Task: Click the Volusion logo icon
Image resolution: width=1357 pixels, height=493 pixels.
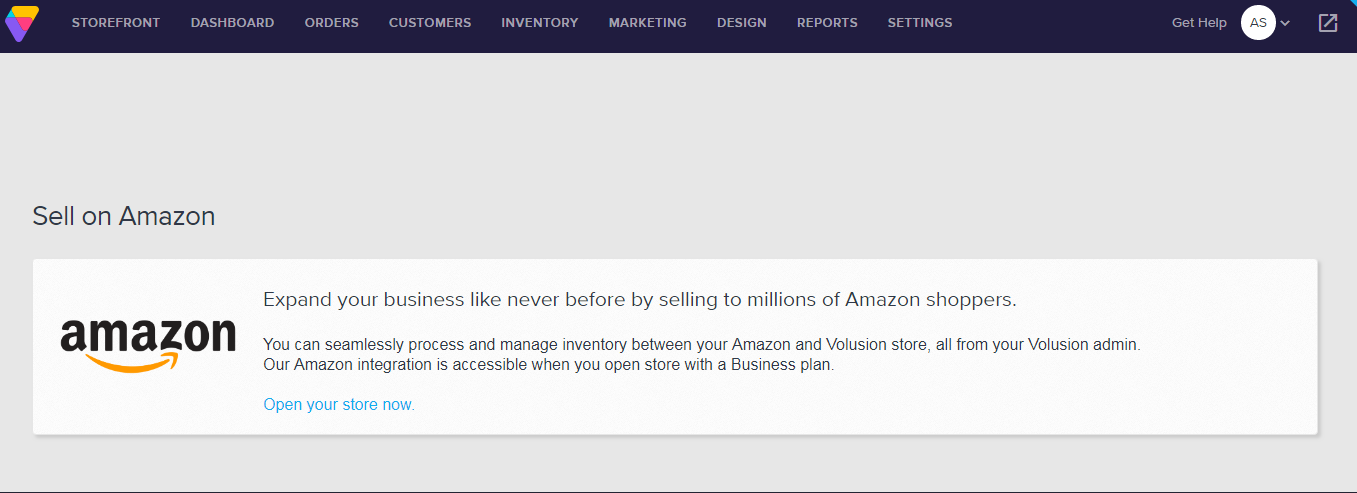Action: pos(22,23)
